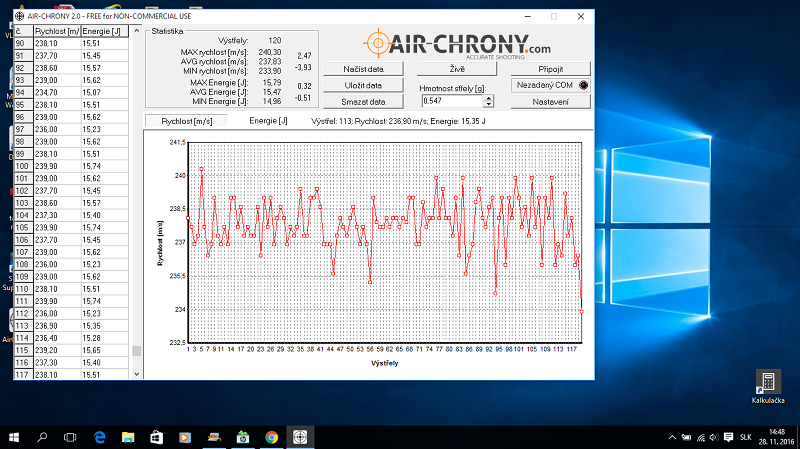Increase projectile weight with up arrow

488,98
